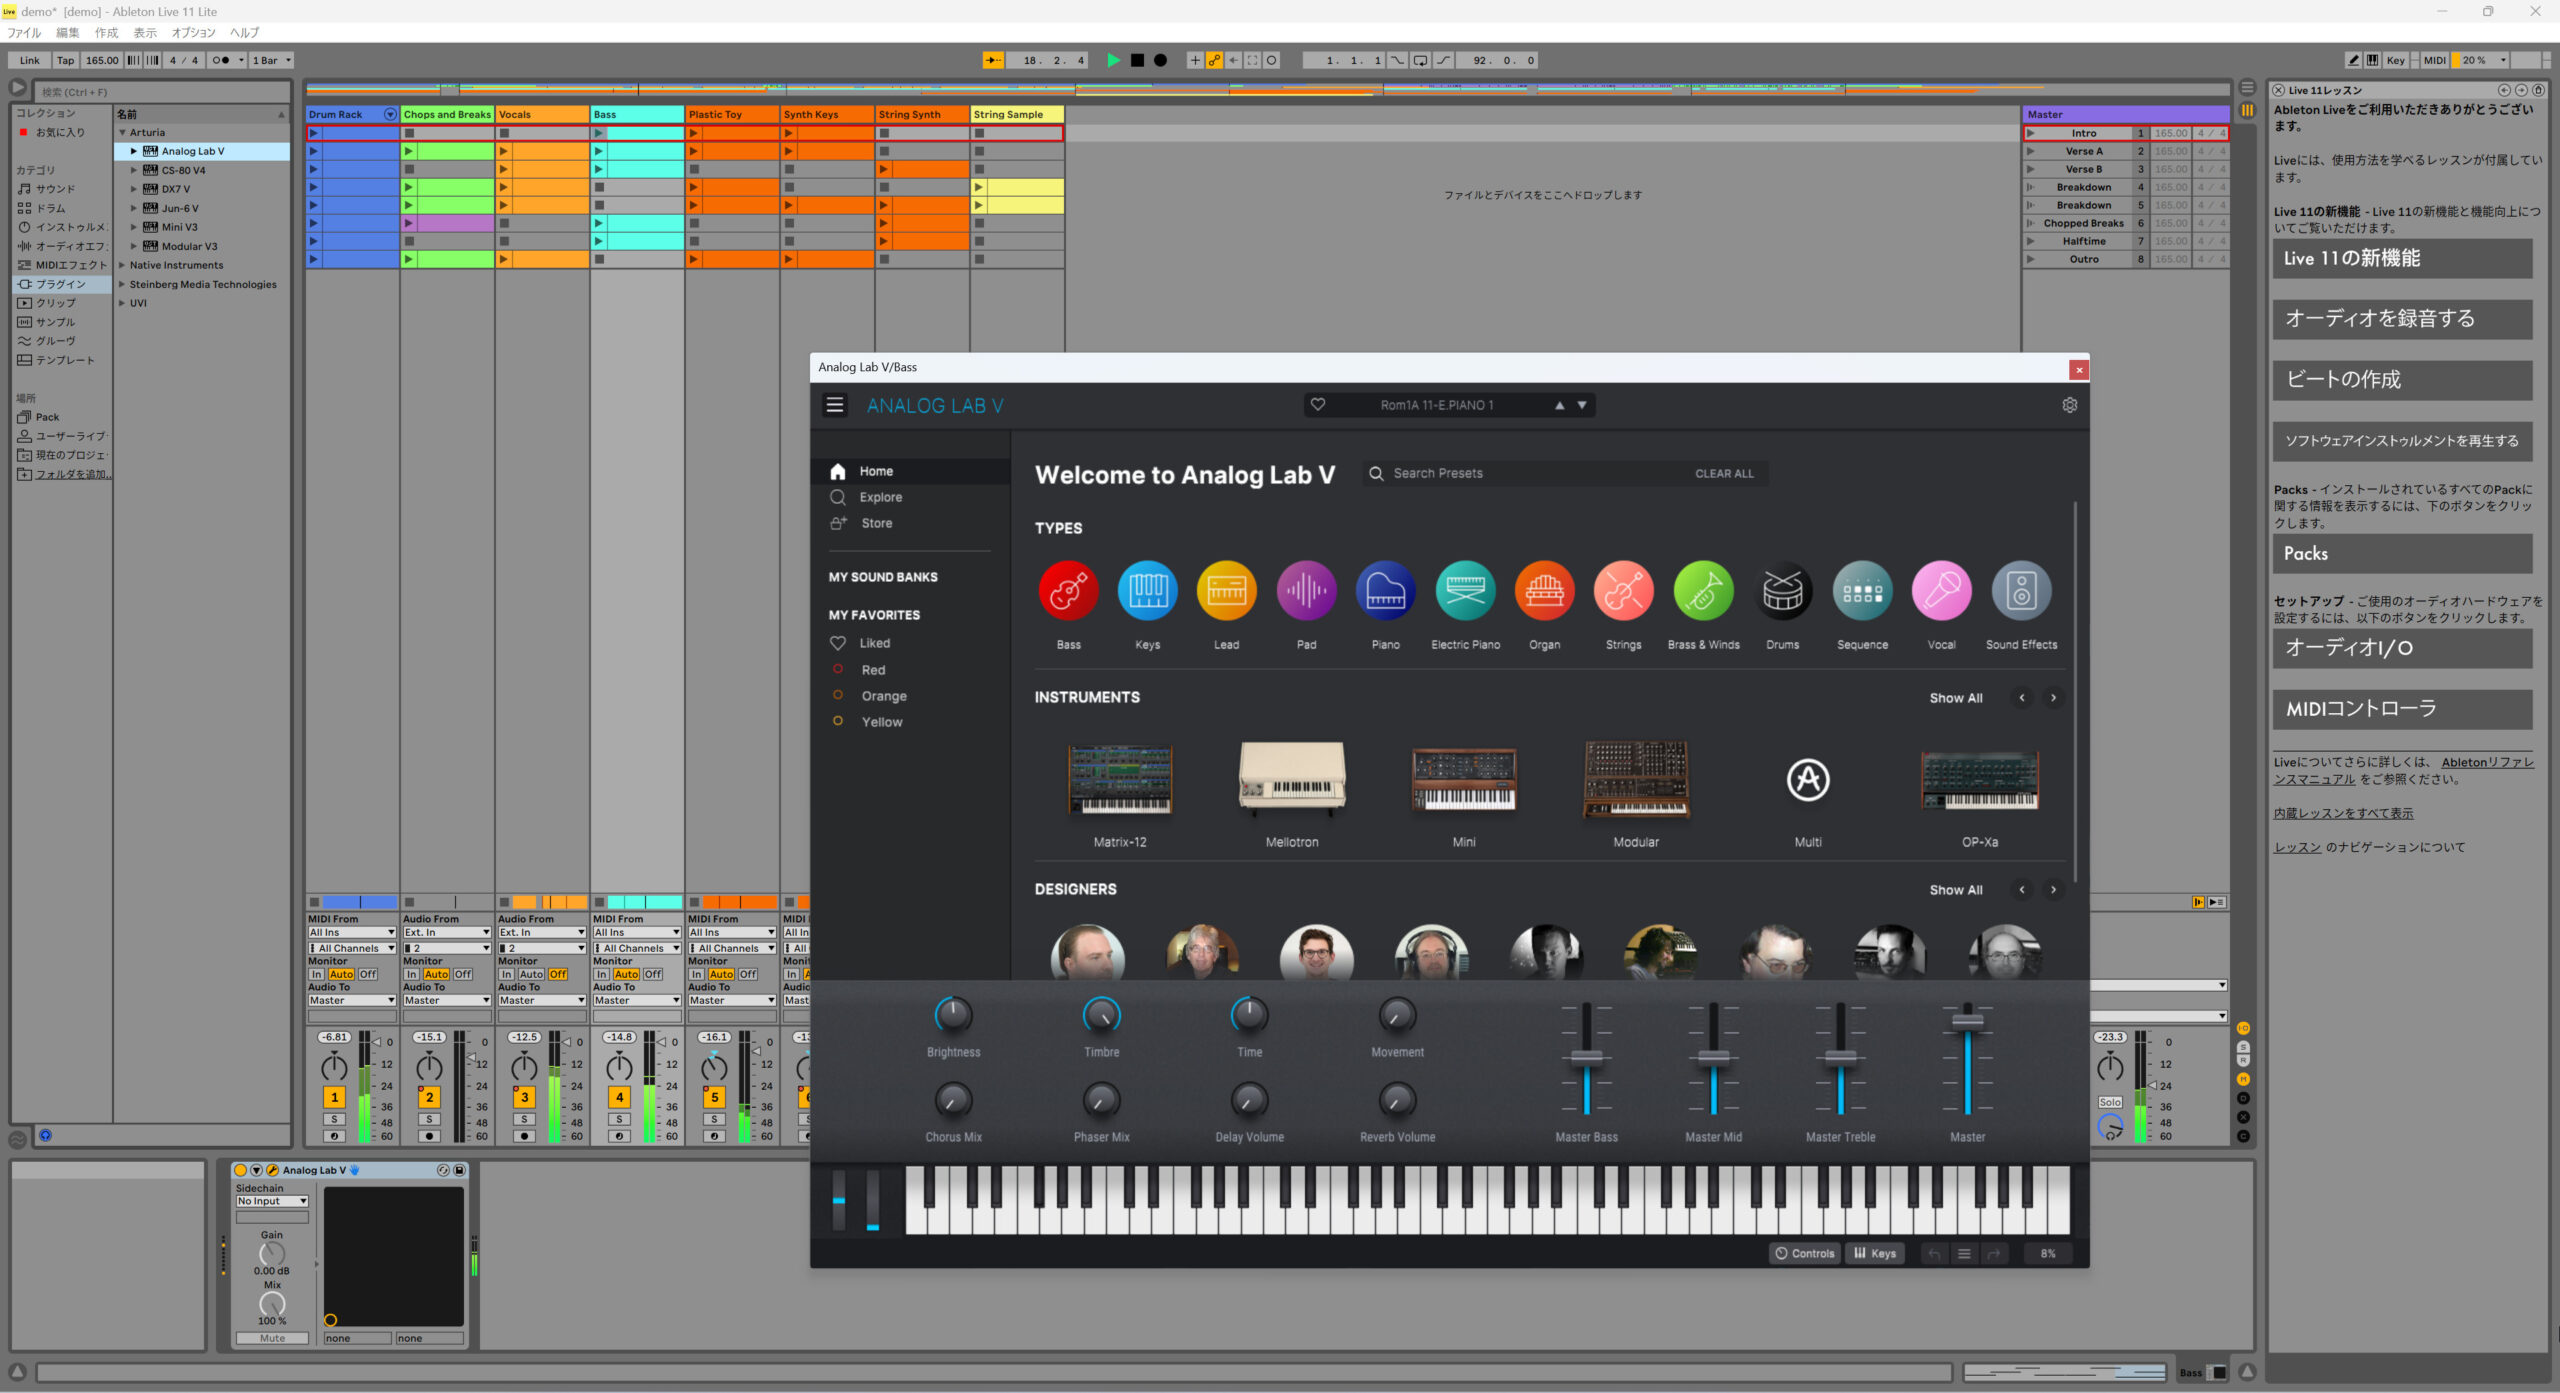Toggle the Link button in Ableton
The height and width of the screenshot is (1393, 2560).
29,60
